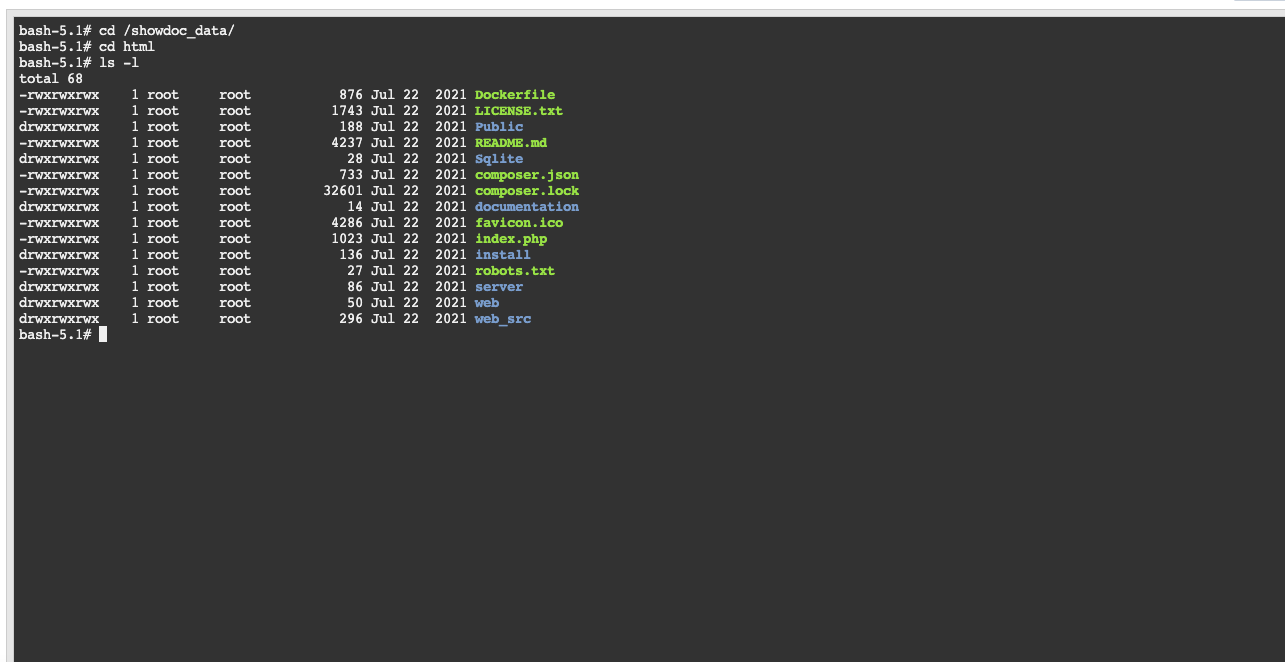
Task: Select the Public directory name
Action: 499,126
